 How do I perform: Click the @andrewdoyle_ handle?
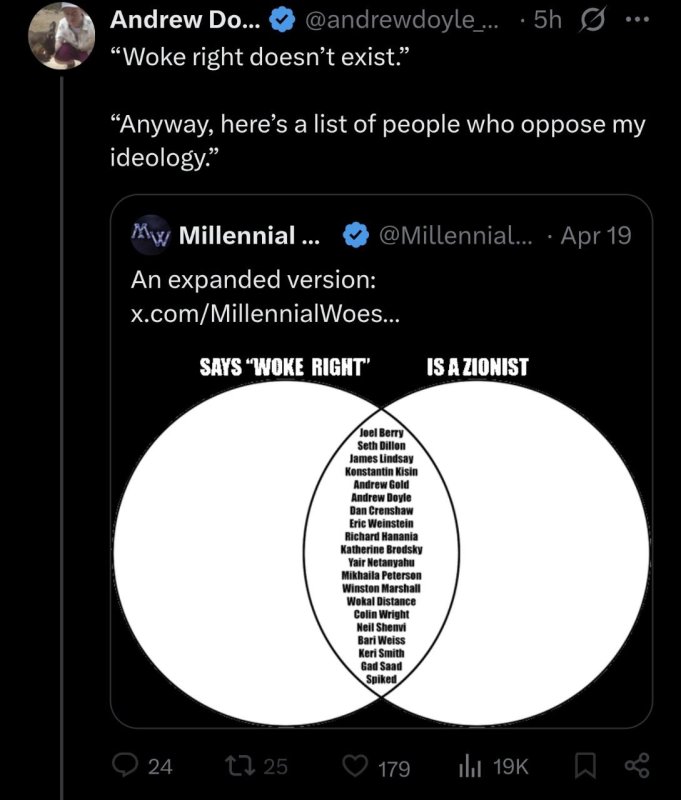pos(410,20)
